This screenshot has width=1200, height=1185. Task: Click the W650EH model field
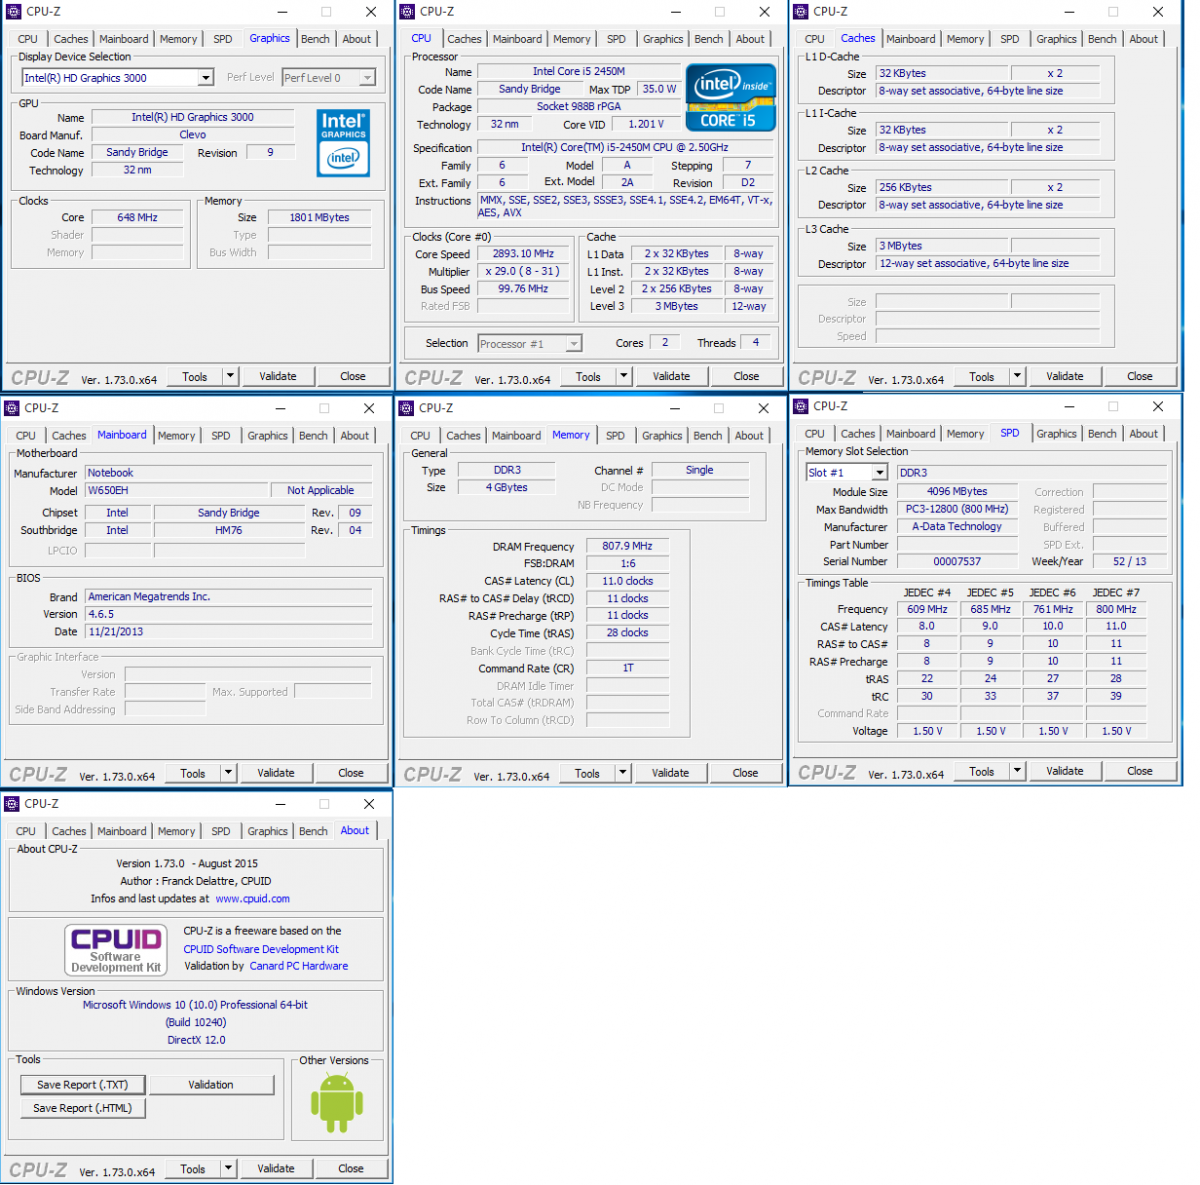pos(177,491)
